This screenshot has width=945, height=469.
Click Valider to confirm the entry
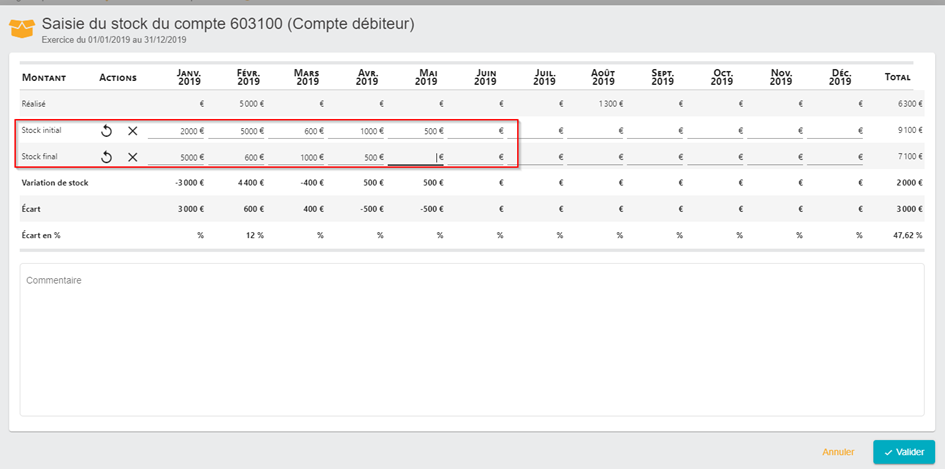point(904,452)
